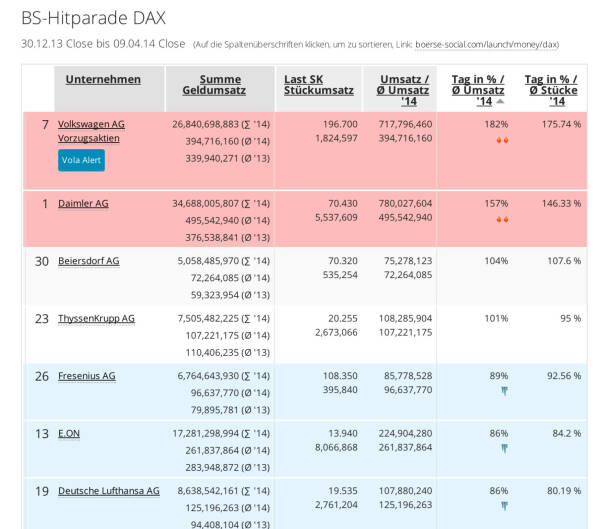Viewport: 600px width, 529px height.
Task: Sort by Tag in % / Ø Umsatz '14
Action: [476, 89]
